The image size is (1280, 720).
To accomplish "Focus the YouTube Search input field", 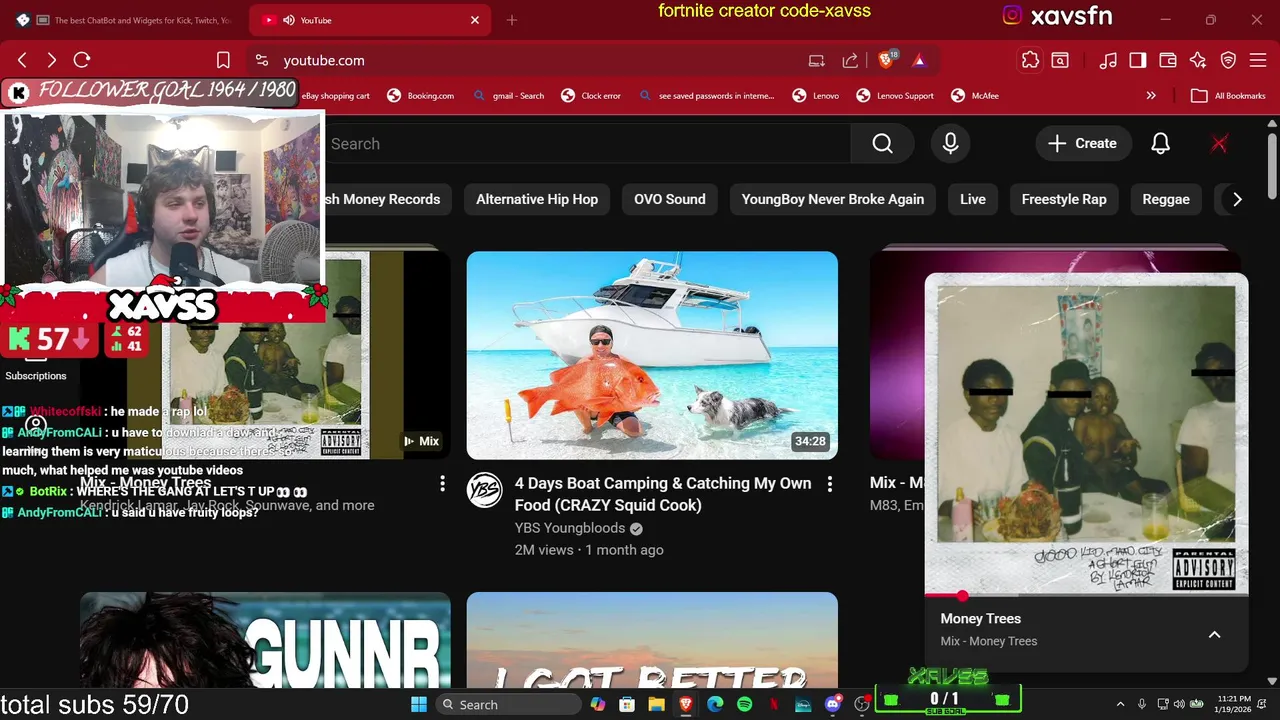I will point(588,144).
